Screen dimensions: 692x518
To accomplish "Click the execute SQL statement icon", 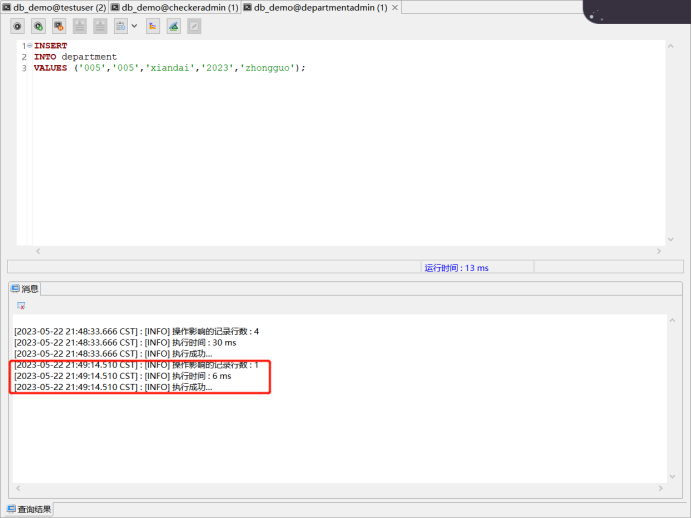I will pos(17,26).
